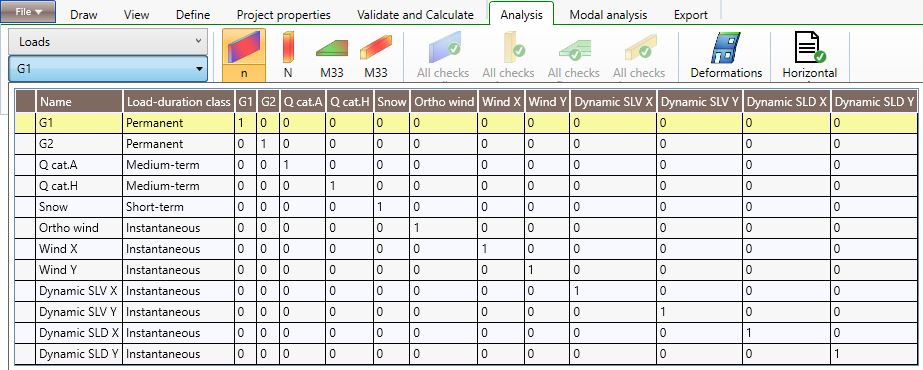Open the G1 load case dropdown

click(108, 69)
